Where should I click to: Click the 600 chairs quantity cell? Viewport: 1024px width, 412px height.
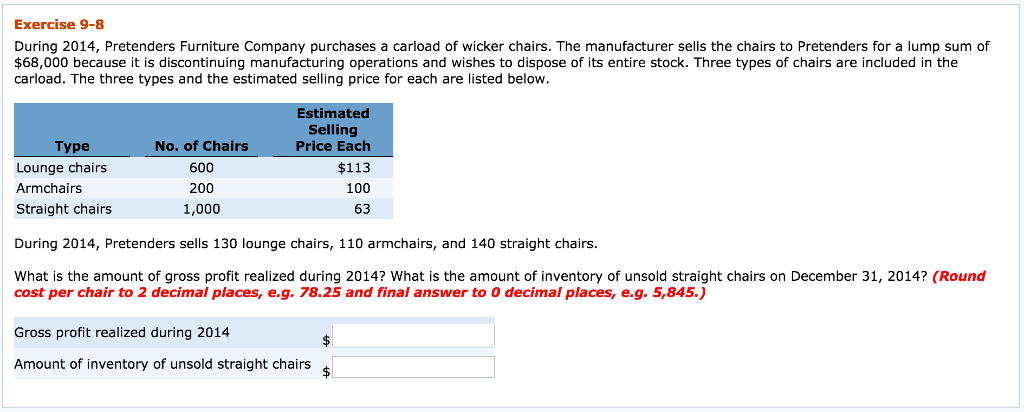201,168
